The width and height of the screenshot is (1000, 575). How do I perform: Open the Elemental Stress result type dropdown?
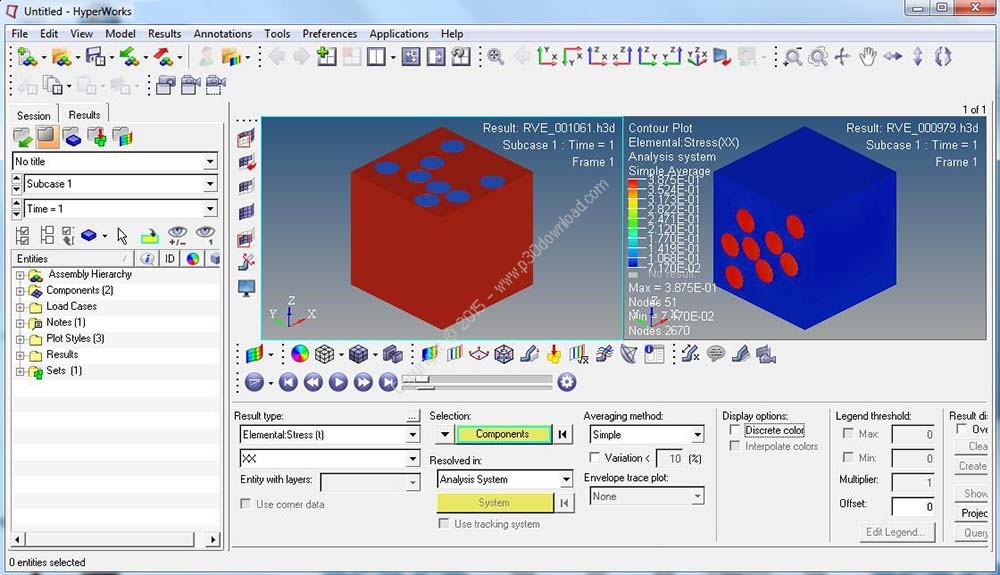(x=413, y=435)
